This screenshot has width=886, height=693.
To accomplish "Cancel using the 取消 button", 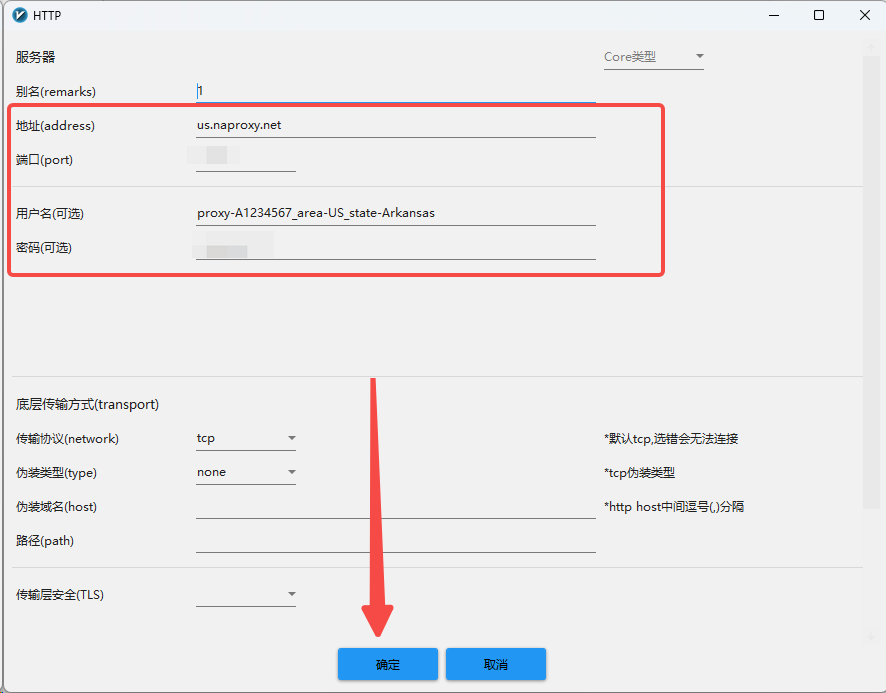I will point(496,664).
